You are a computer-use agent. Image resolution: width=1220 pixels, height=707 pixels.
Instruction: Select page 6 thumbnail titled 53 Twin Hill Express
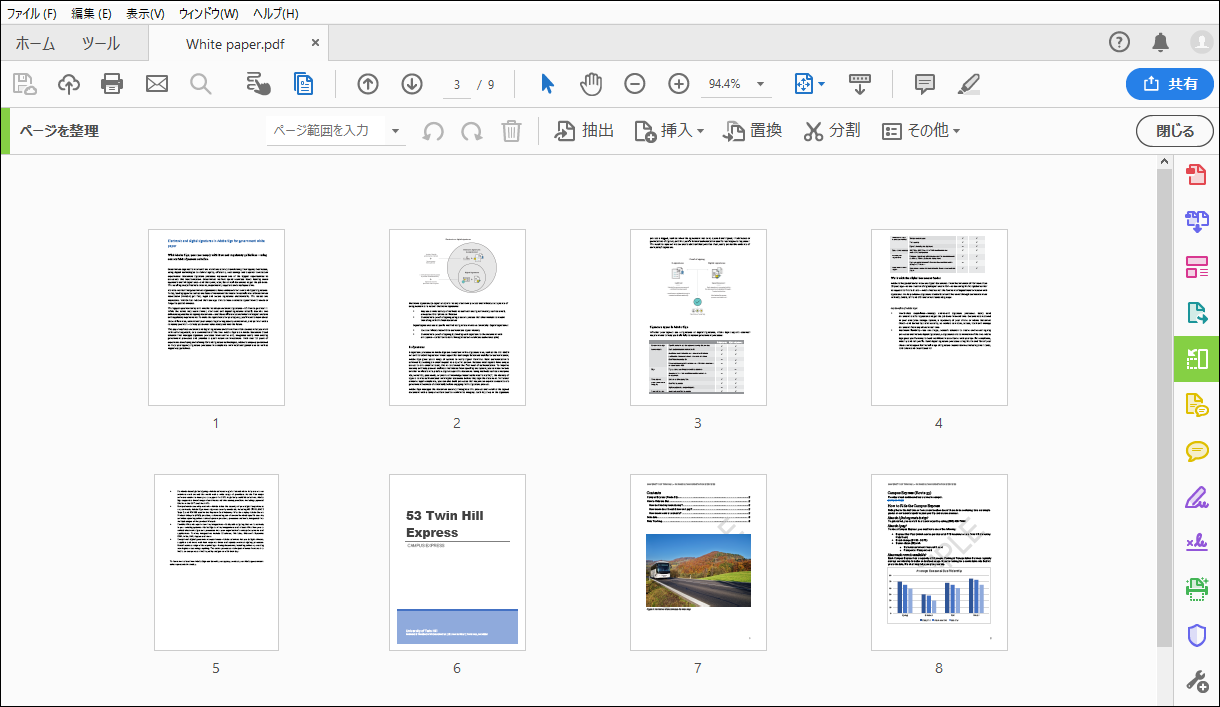pos(457,562)
